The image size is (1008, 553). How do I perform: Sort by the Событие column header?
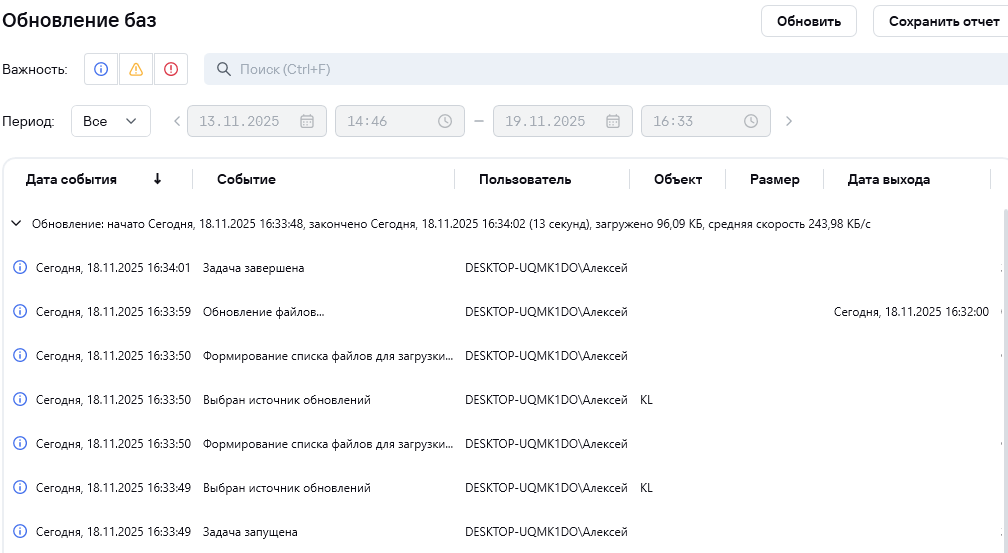click(246, 179)
